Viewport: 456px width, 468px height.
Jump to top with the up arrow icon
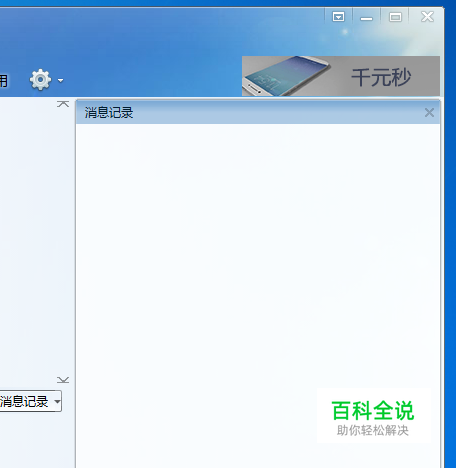(63, 104)
